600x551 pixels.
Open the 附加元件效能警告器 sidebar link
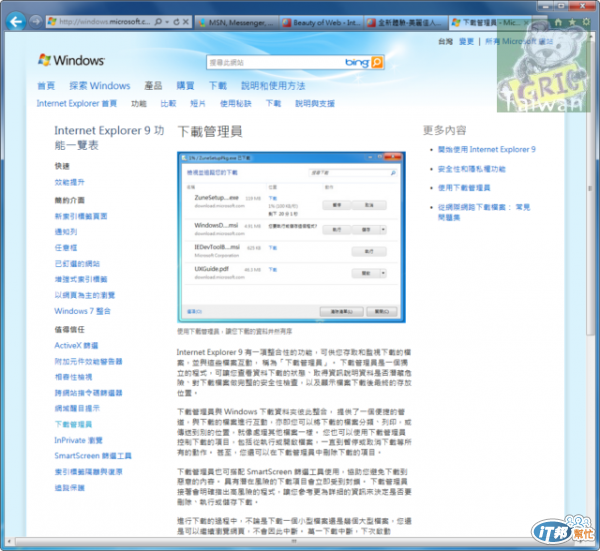point(88,362)
